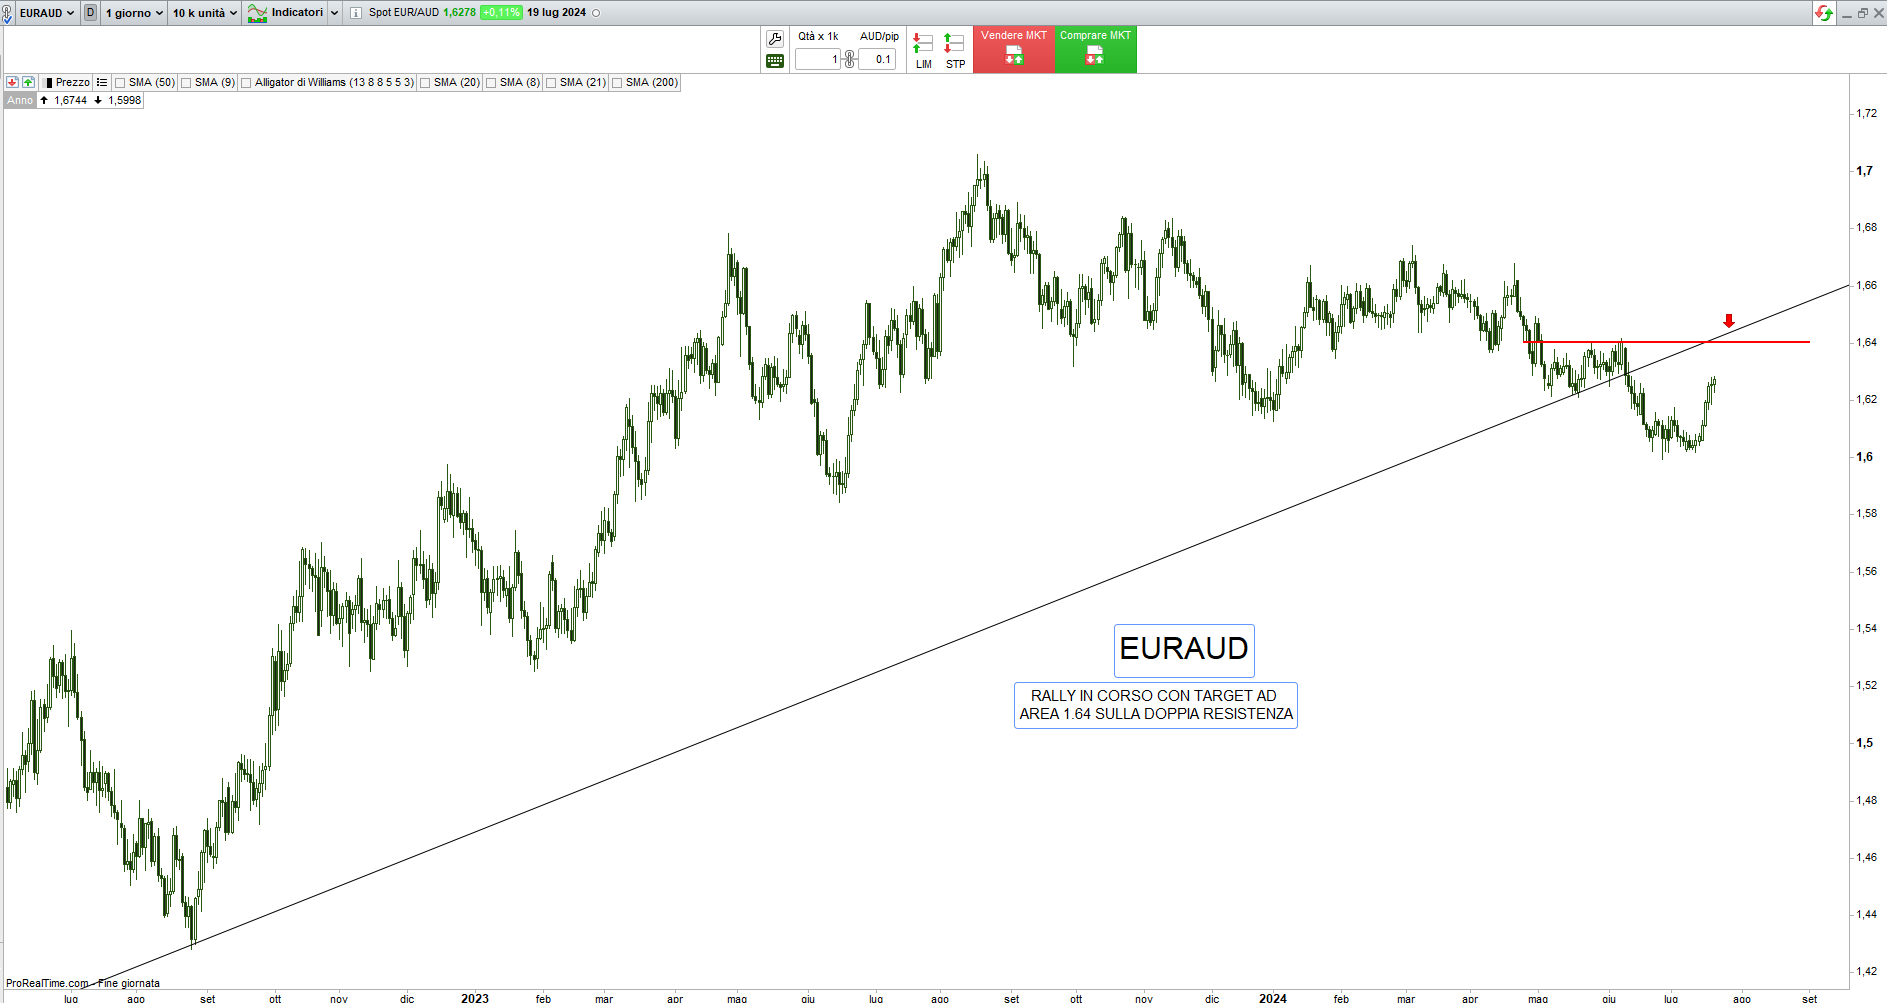Open the '1 giorno' timeframe dropdown
Screen dimensions: 1887x1003
134,13
